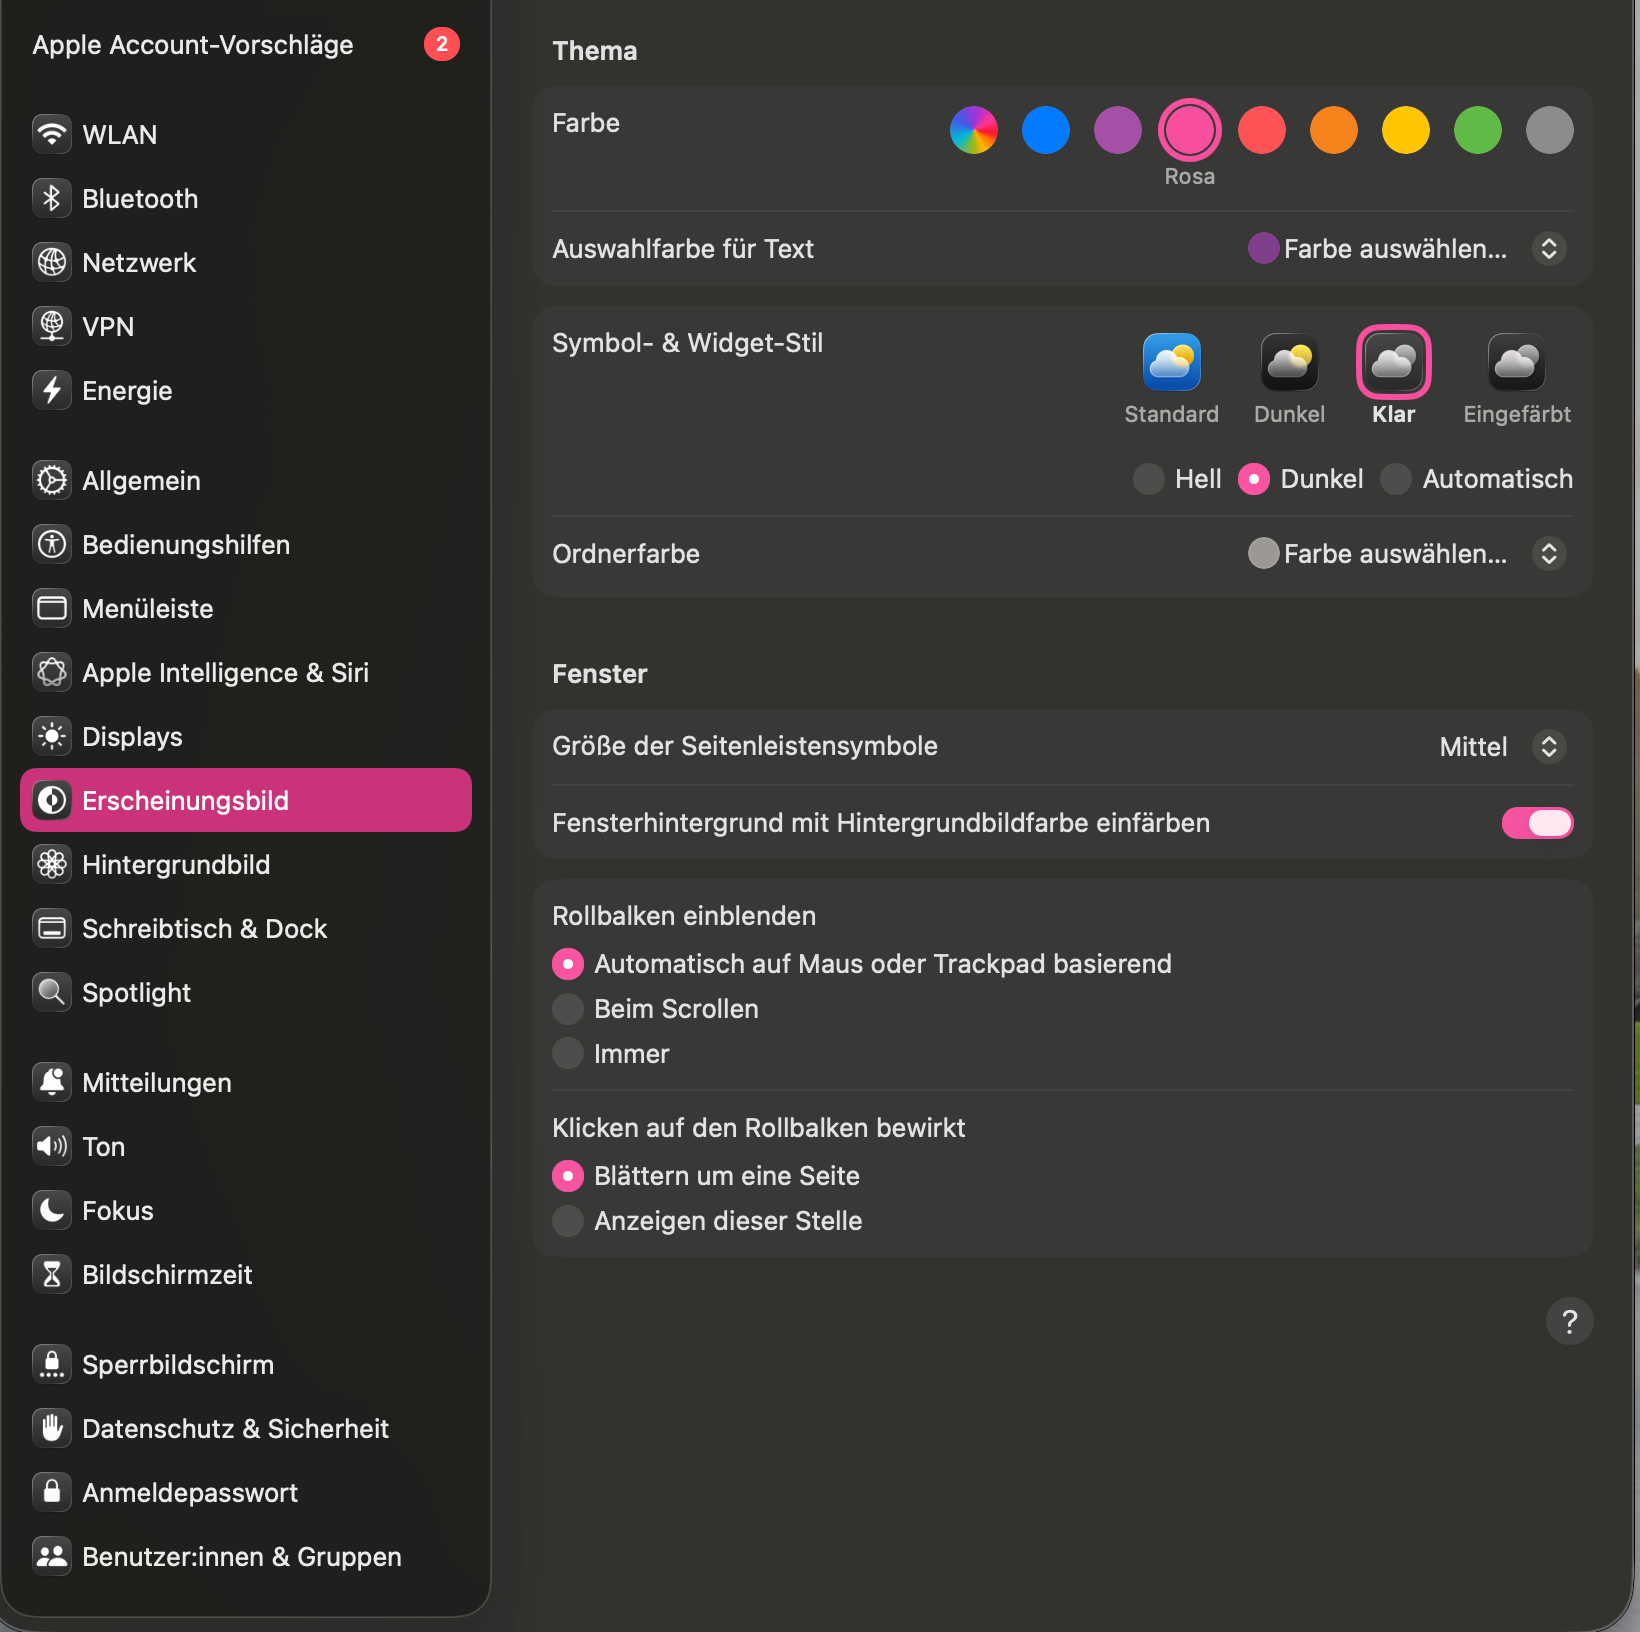The image size is (1640, 1632).
Task: Click Datenschutz & Sicherheit hand icon
Action: pyautogui.click(x=52, y=1429)
